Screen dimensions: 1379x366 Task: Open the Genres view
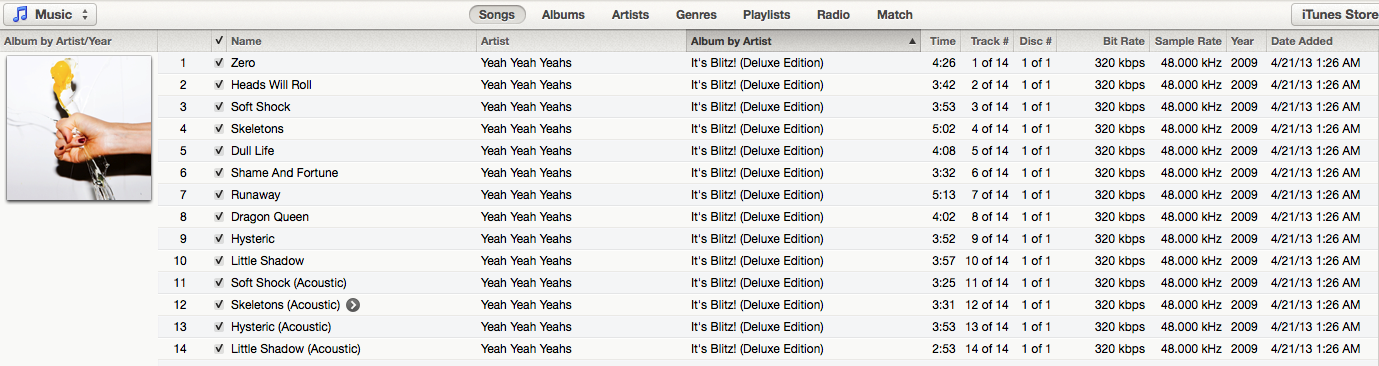(696, 15)
